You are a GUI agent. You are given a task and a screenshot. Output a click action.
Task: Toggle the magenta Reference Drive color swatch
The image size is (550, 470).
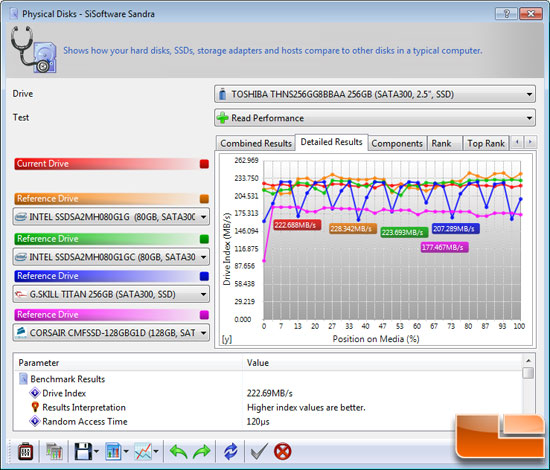204,315
